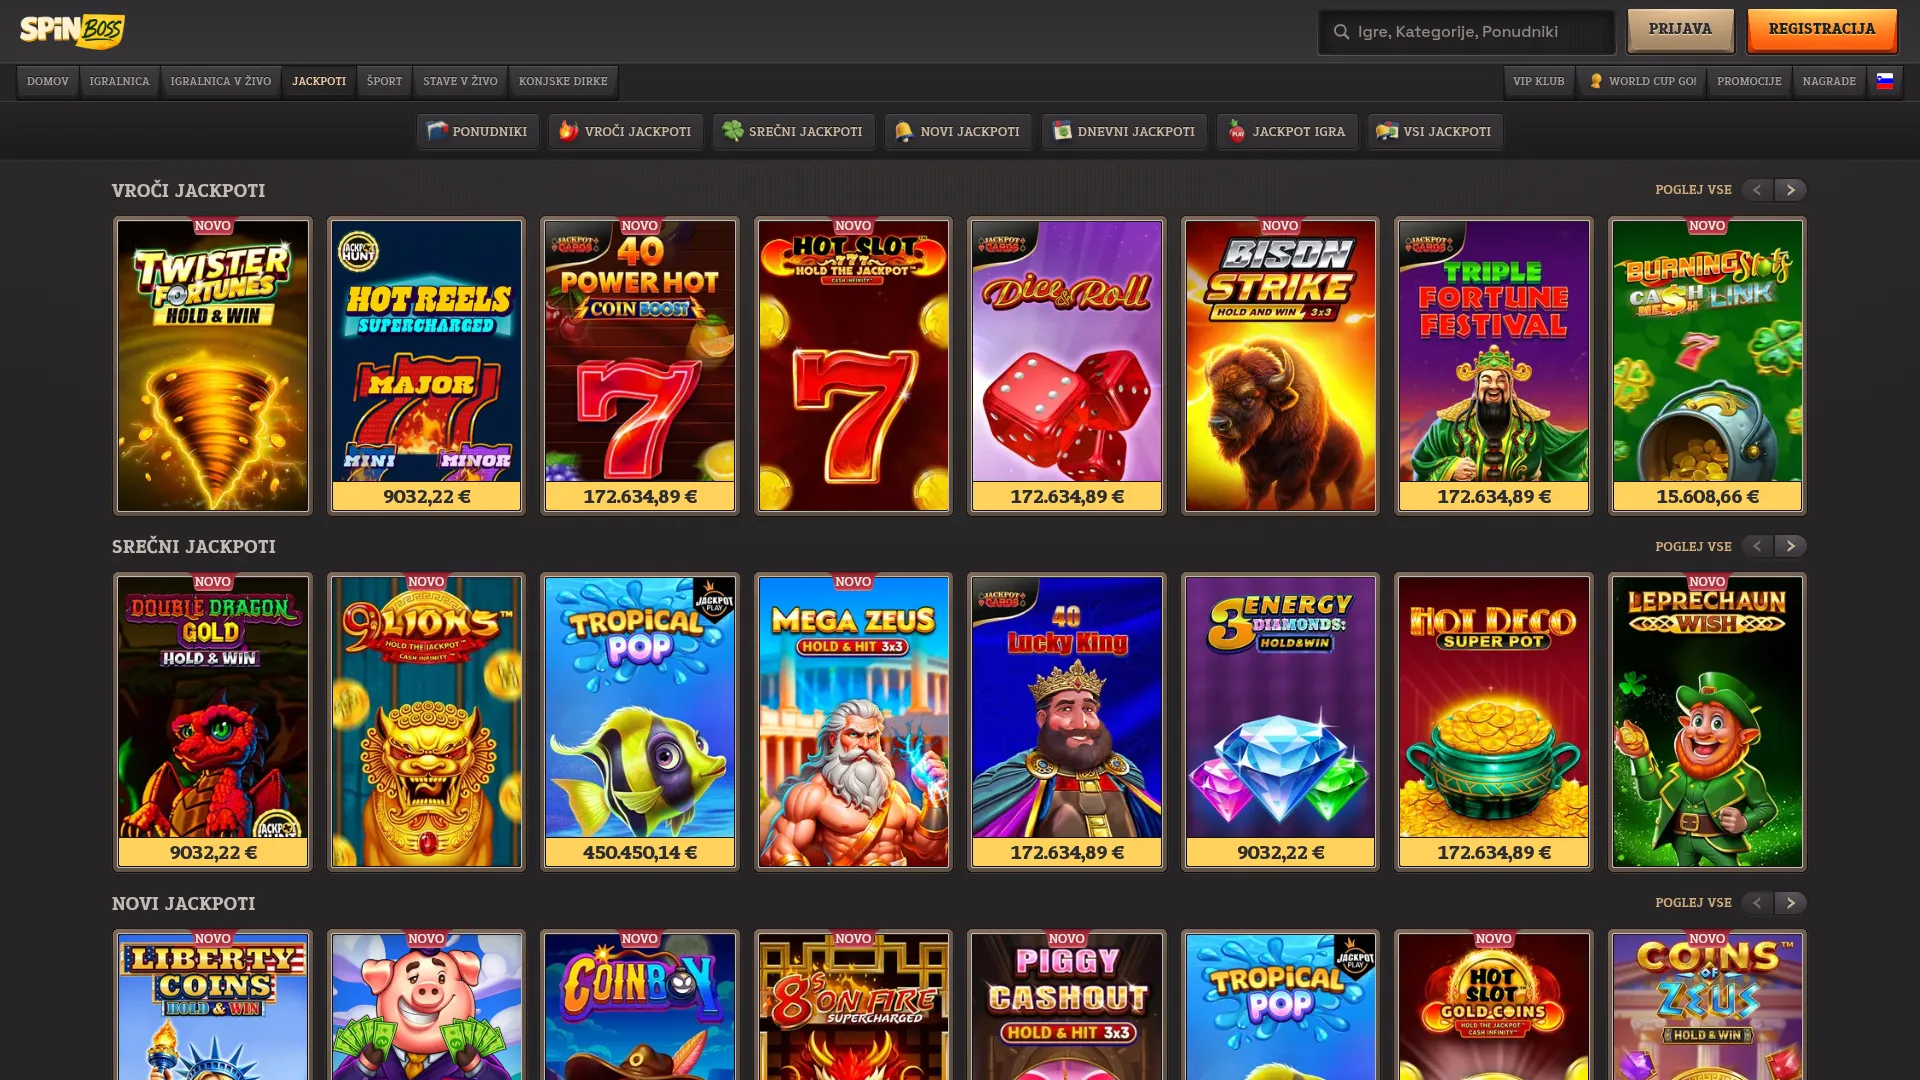Open the Slovenian flag language selector
The image size is (1920, 1080).
(x=1884, y=81)
